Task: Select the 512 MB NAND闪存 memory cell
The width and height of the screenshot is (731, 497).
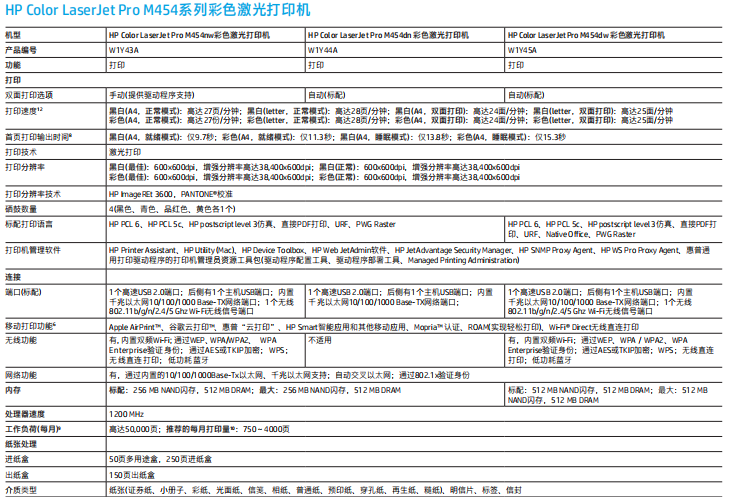Action: pyautogui.click(x=608, y=395)
